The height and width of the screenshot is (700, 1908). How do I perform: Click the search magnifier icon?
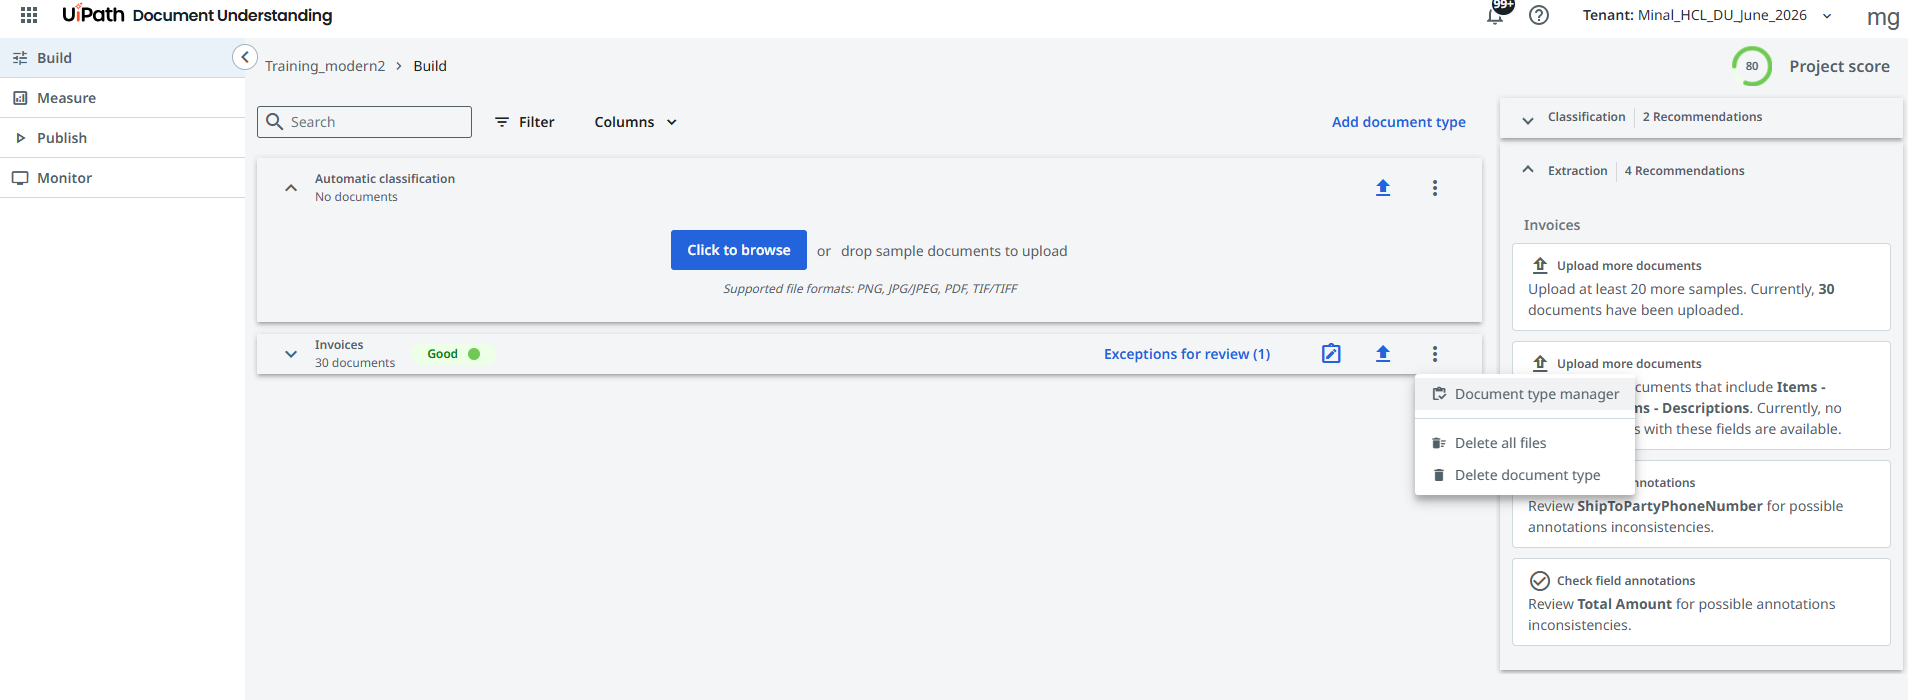[275, 122]
